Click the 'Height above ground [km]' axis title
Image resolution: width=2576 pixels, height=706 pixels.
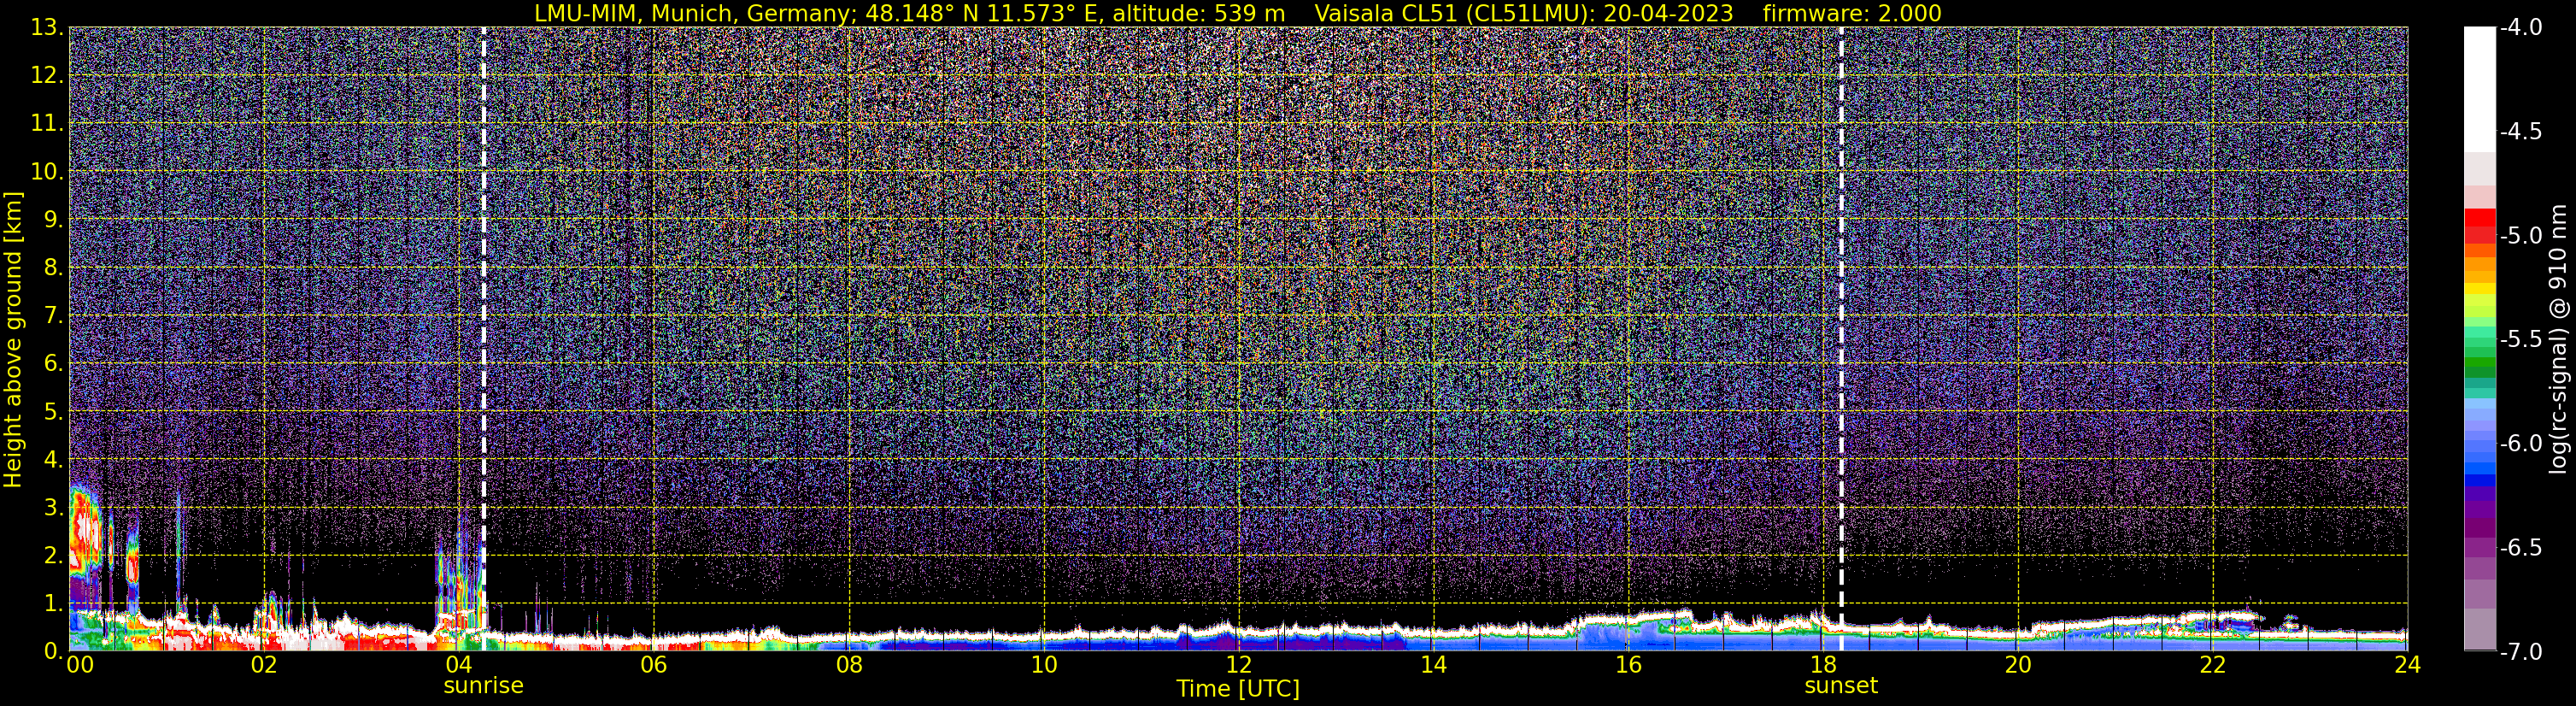coord(13,339)
